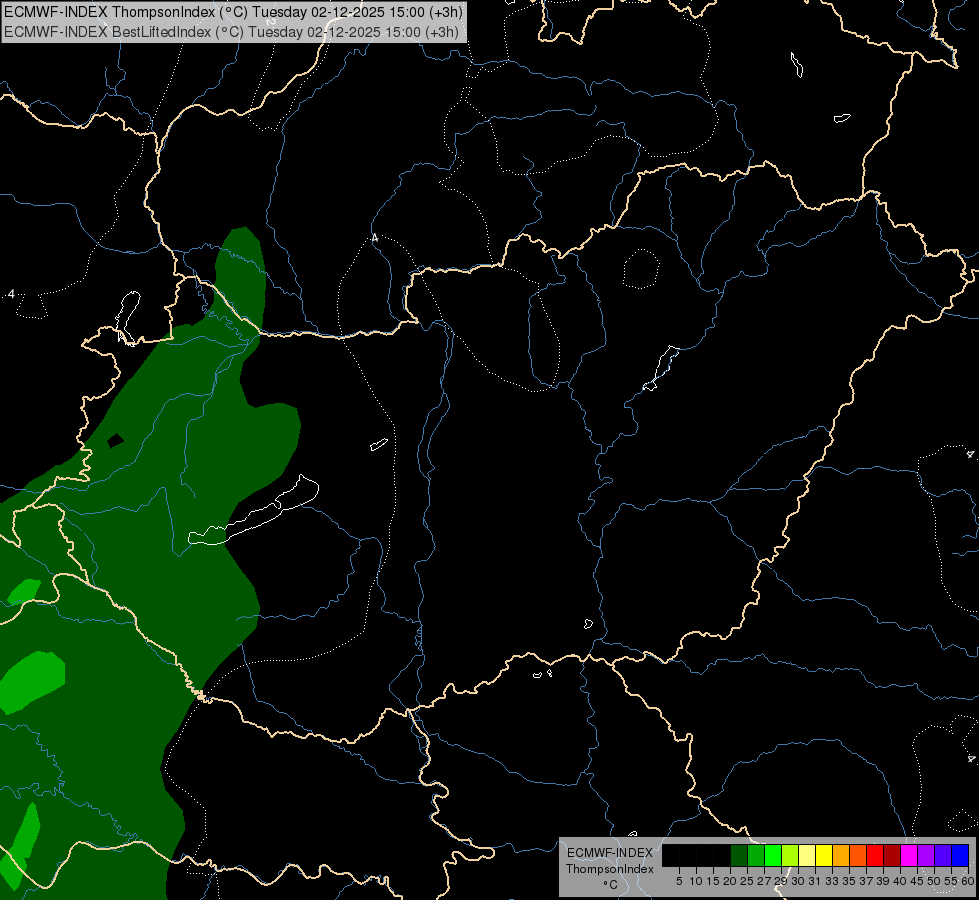Select the pale yellow 30–31 legend swatch
Screen dimensions: 979x900
807,856
